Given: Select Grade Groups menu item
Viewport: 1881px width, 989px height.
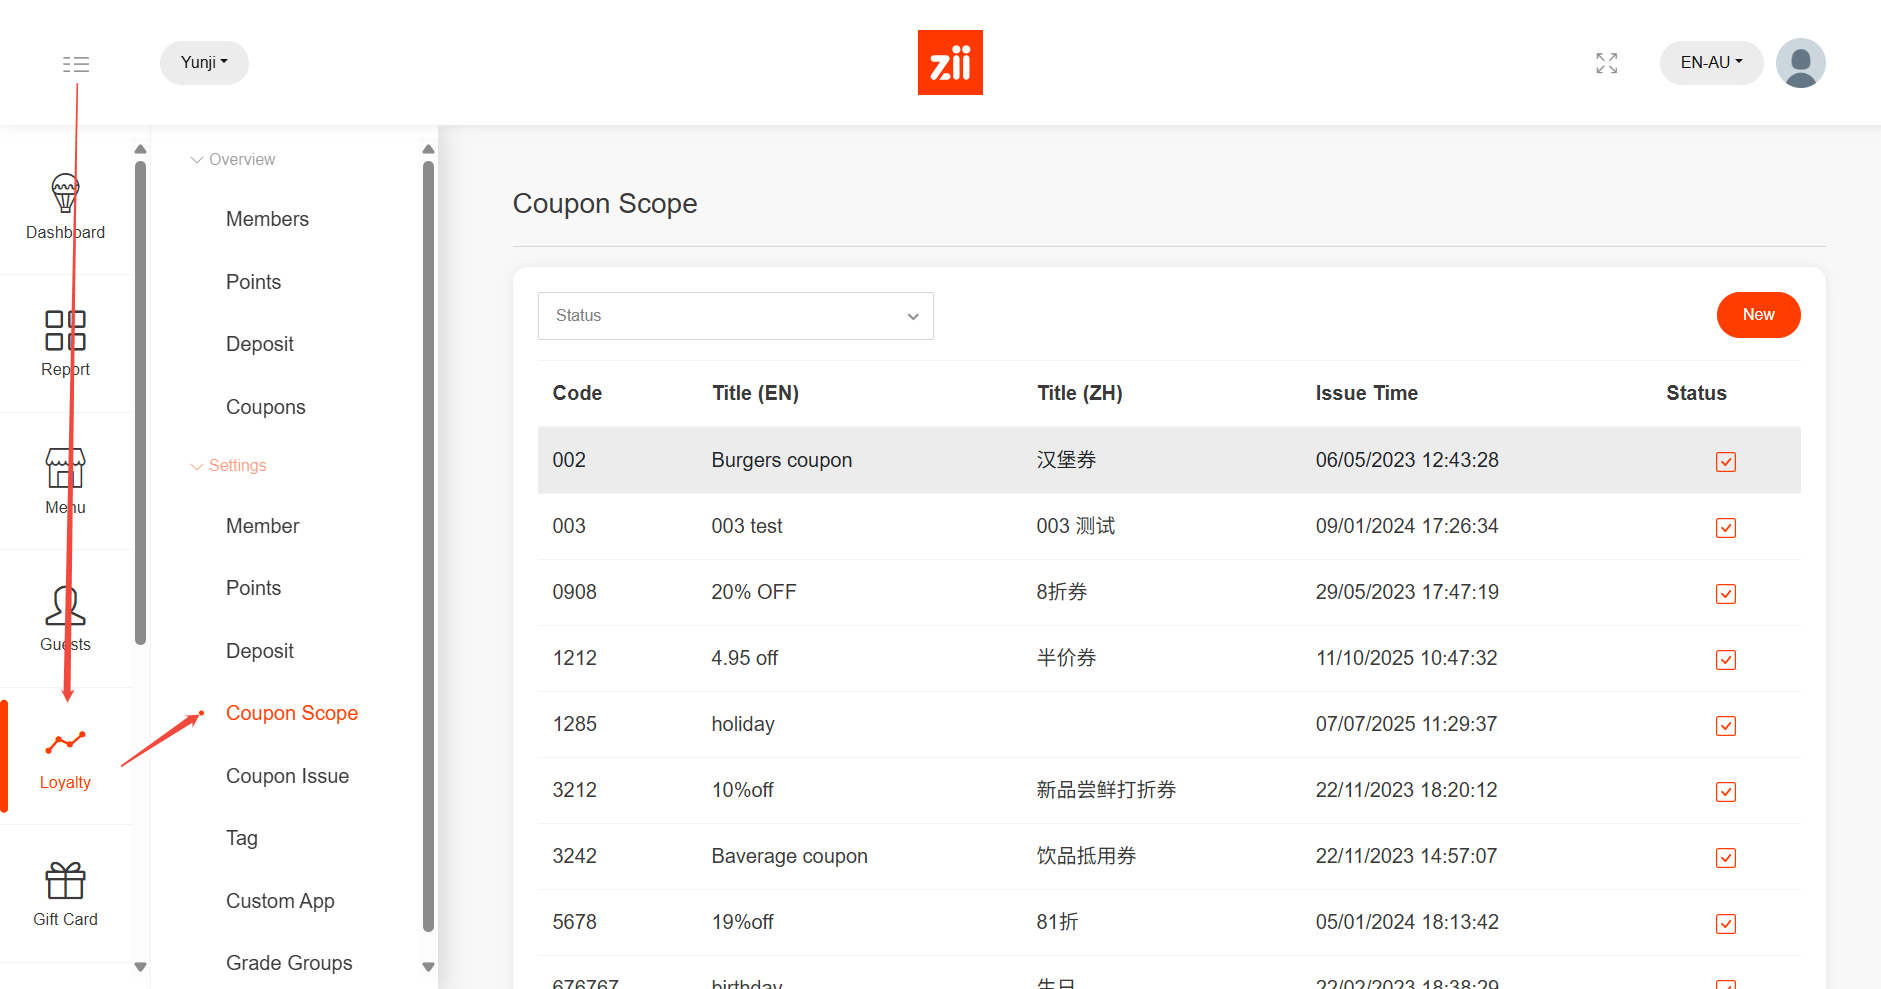Looking at the screenshot, I should (289, 963).
